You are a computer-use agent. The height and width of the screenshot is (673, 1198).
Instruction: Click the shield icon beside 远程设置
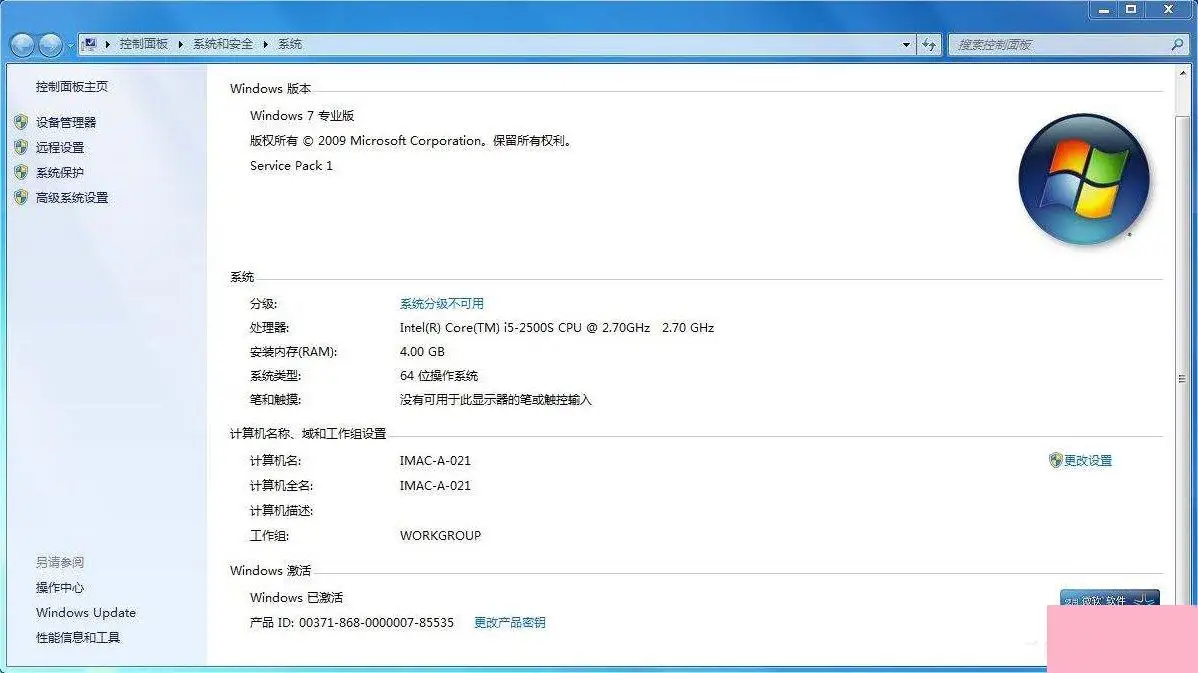pos(22,147)
